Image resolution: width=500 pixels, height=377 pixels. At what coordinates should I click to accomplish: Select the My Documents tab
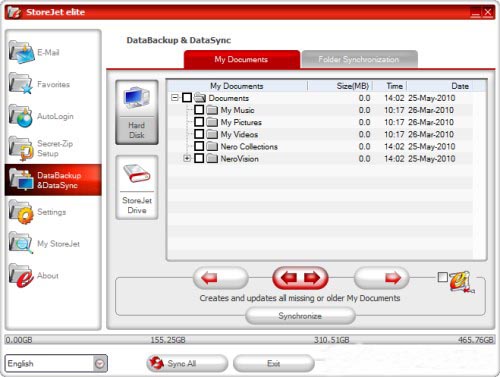241,59
